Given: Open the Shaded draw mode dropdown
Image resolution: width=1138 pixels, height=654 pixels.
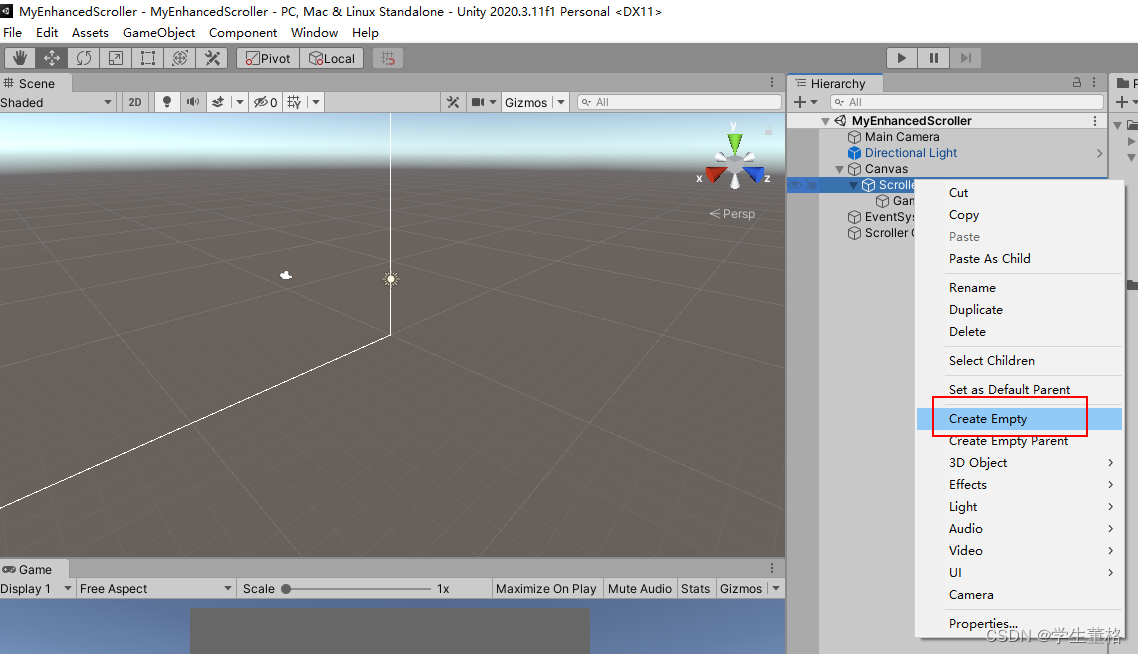Looking at the screenshot, I should [x=57, y=101].
